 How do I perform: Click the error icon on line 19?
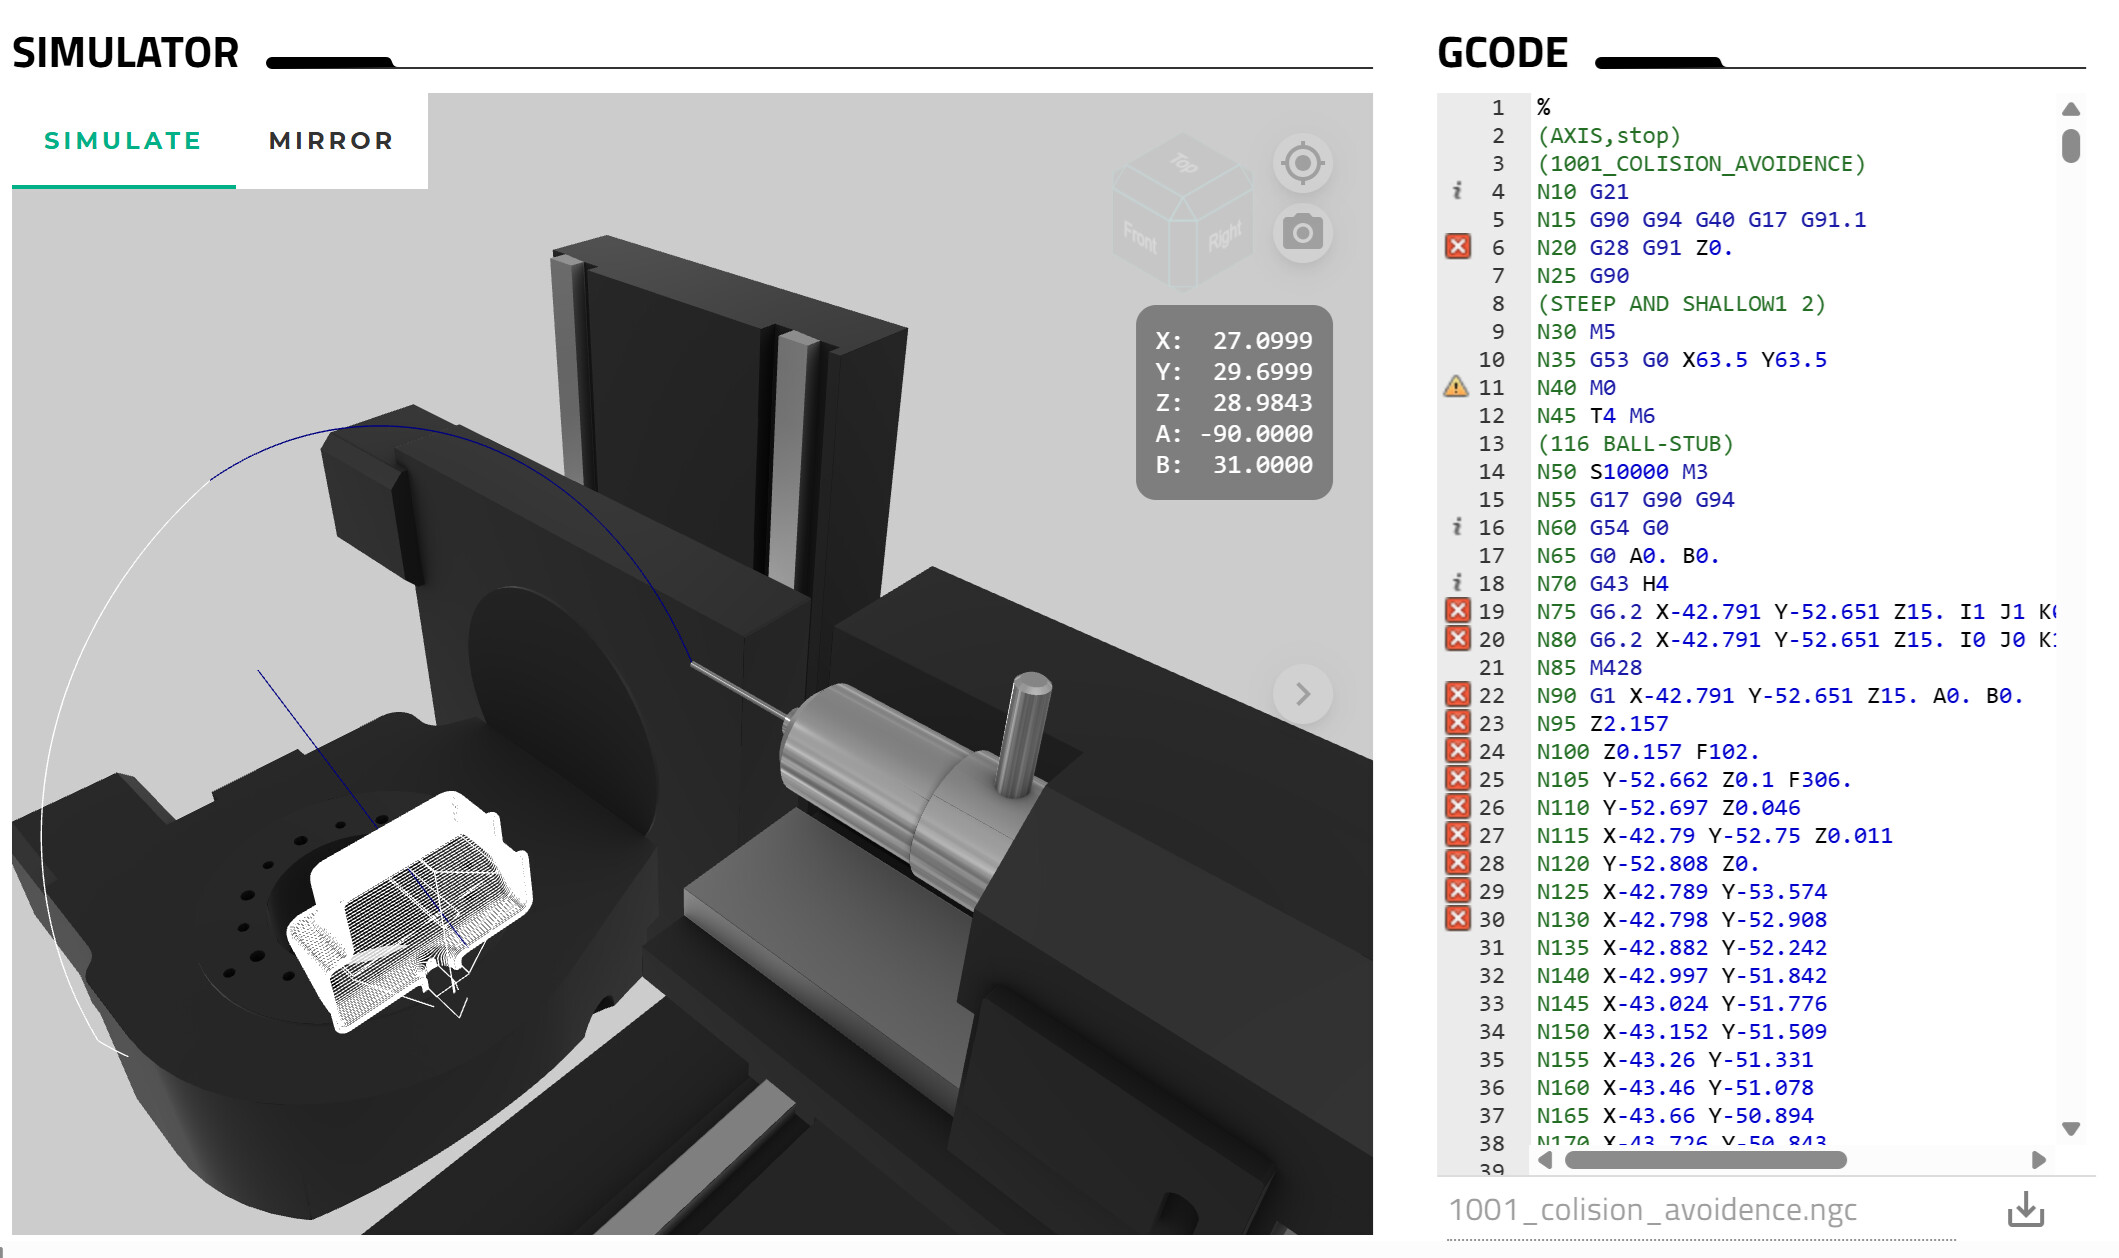[1457, 611]
